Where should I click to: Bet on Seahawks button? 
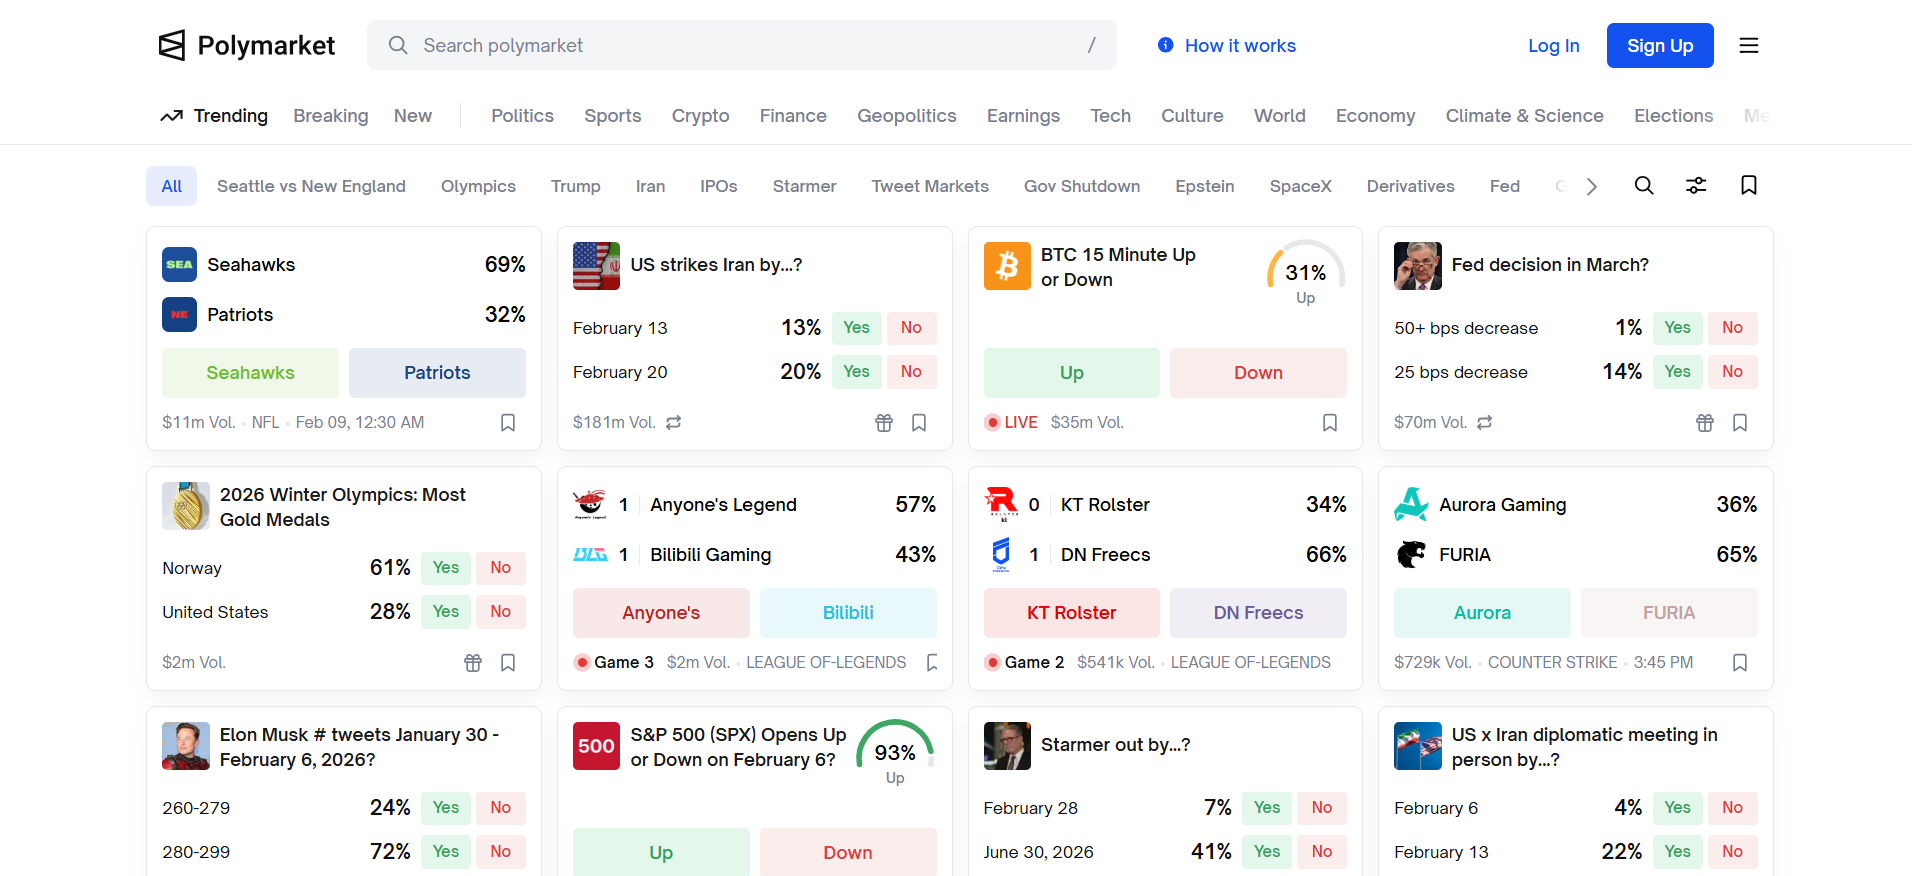[x=250, y=373]
